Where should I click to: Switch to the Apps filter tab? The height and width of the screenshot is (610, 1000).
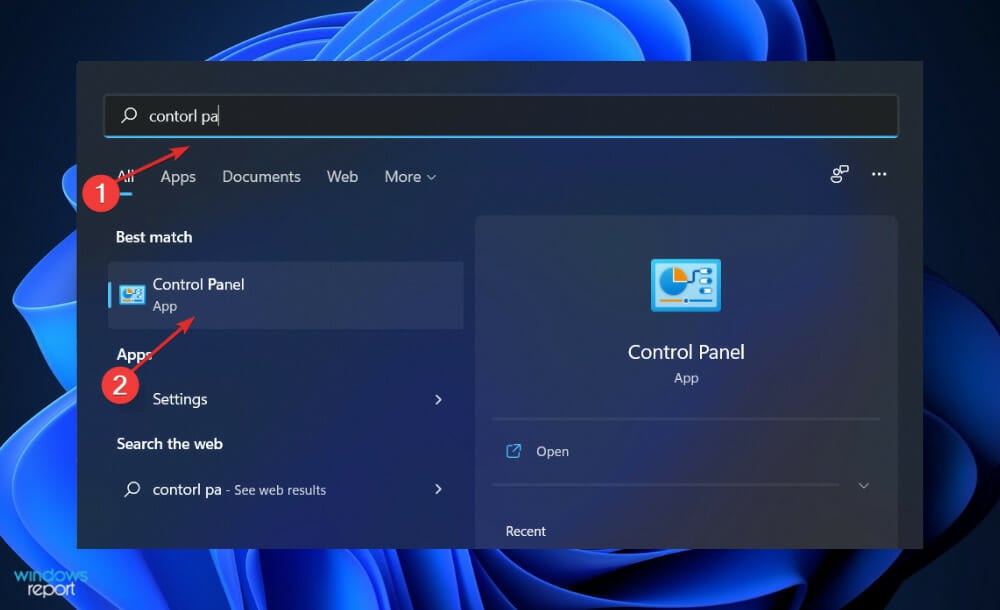pyautogui.click(x=178, y=177)
